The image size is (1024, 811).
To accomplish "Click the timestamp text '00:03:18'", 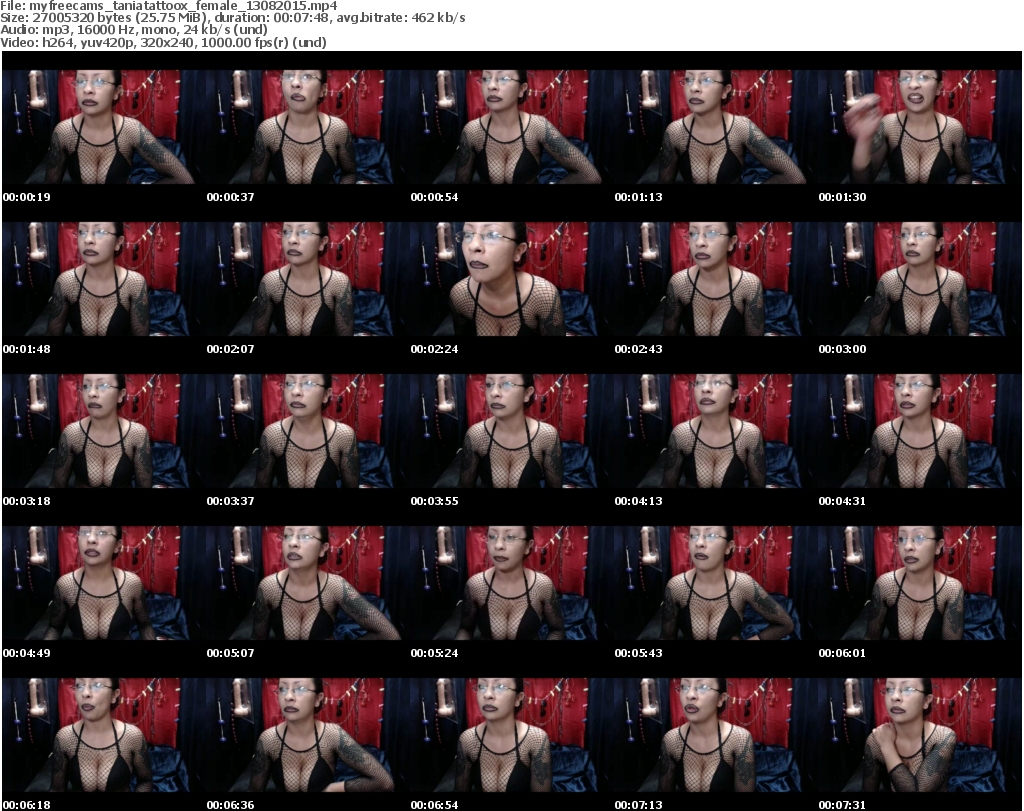I will click(x=27, y=501).
